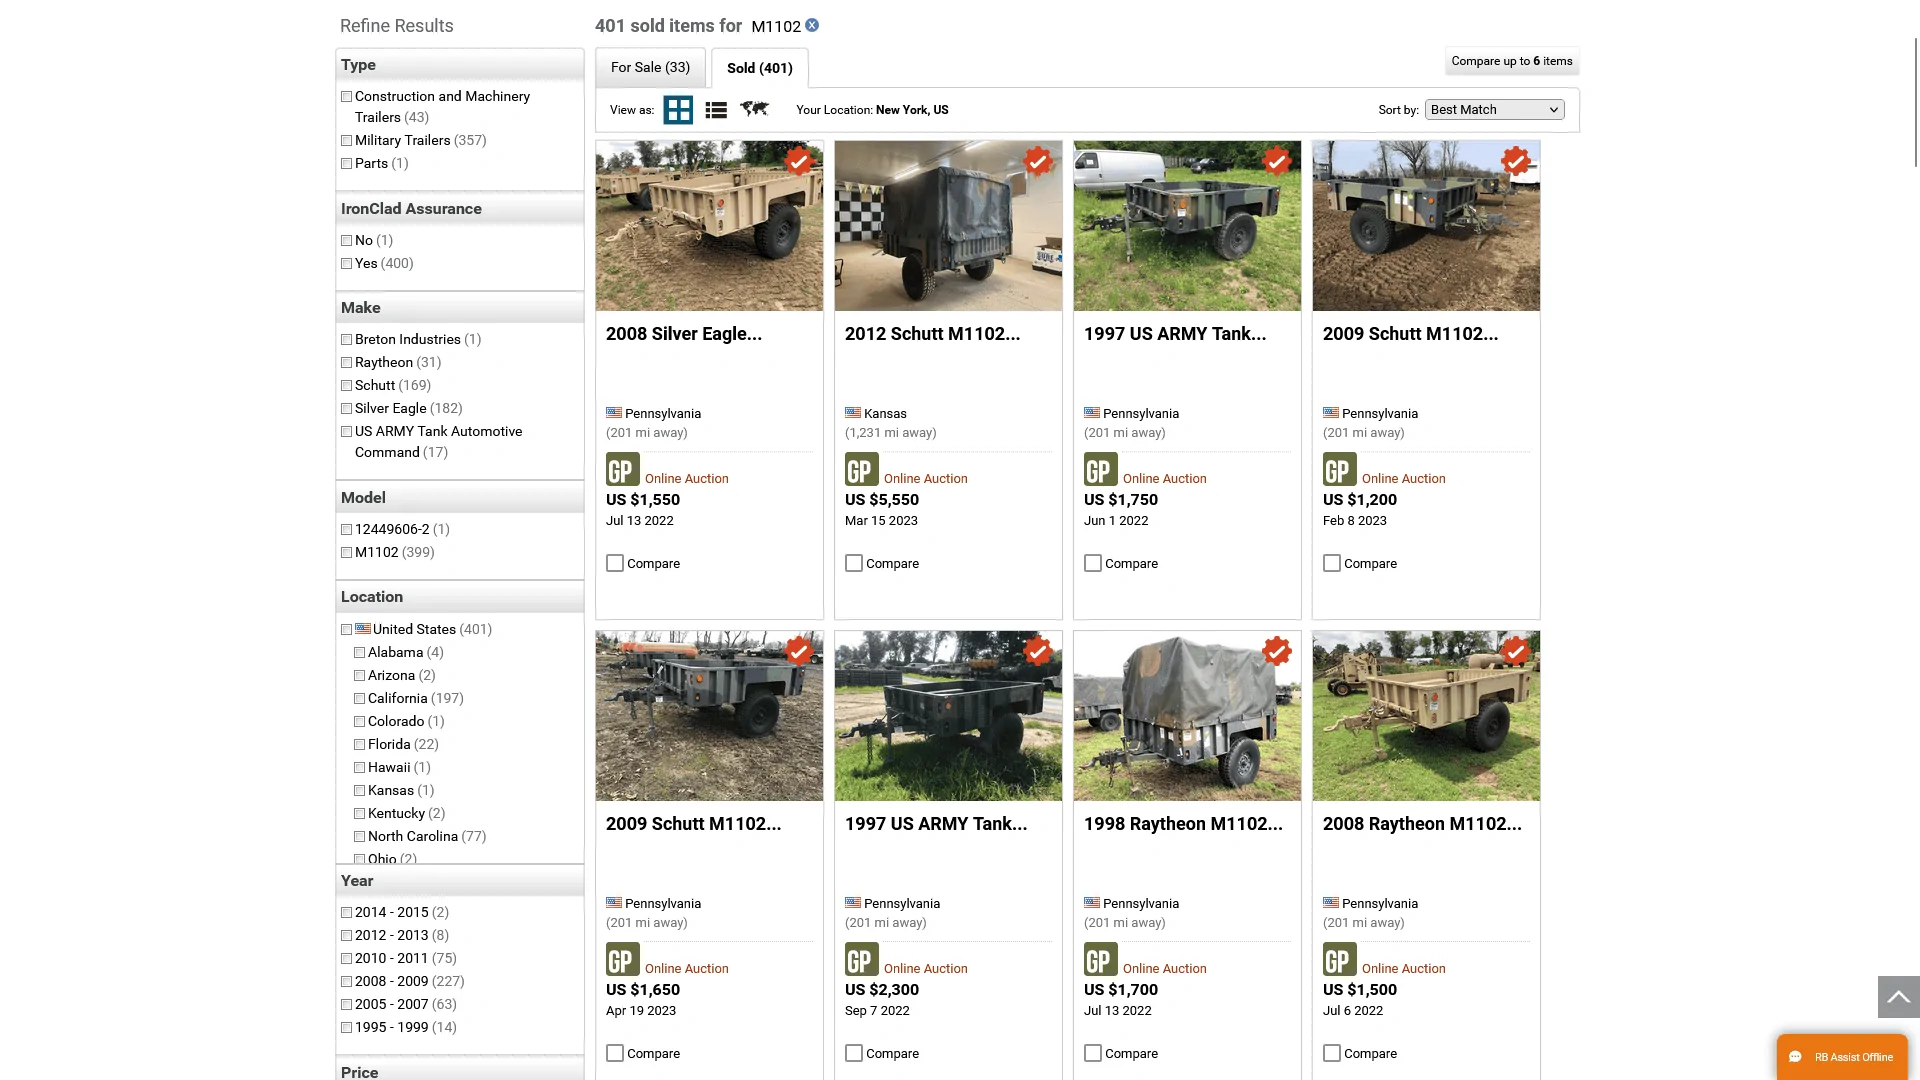Click IronClad badge on 1998 Raytheon M1102
This screenshot has width=1920, height=1080.
click(x=1276, y=651)
